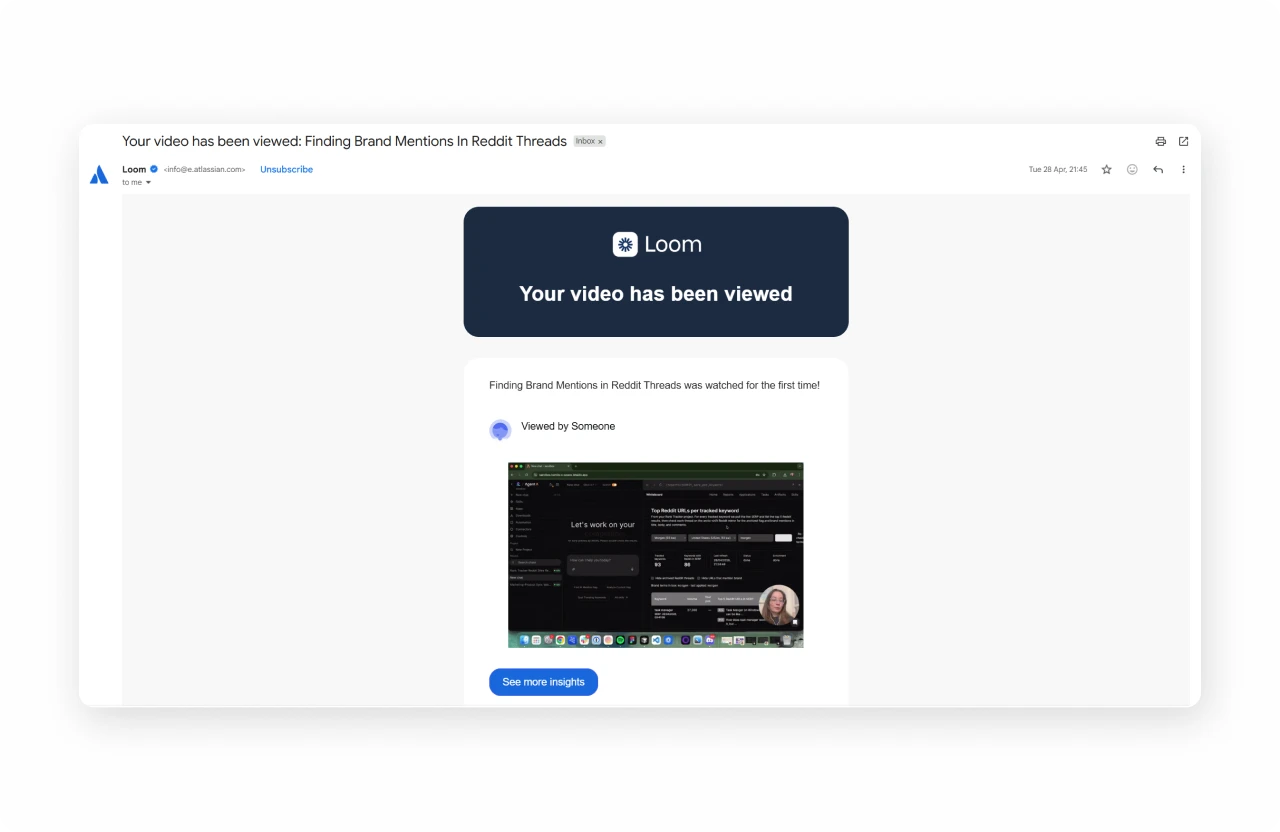Image resolution: width=1280 pixels, height=832 pixels.
Task: Click the 'See more insights' button
Action: tap(543, 682)
